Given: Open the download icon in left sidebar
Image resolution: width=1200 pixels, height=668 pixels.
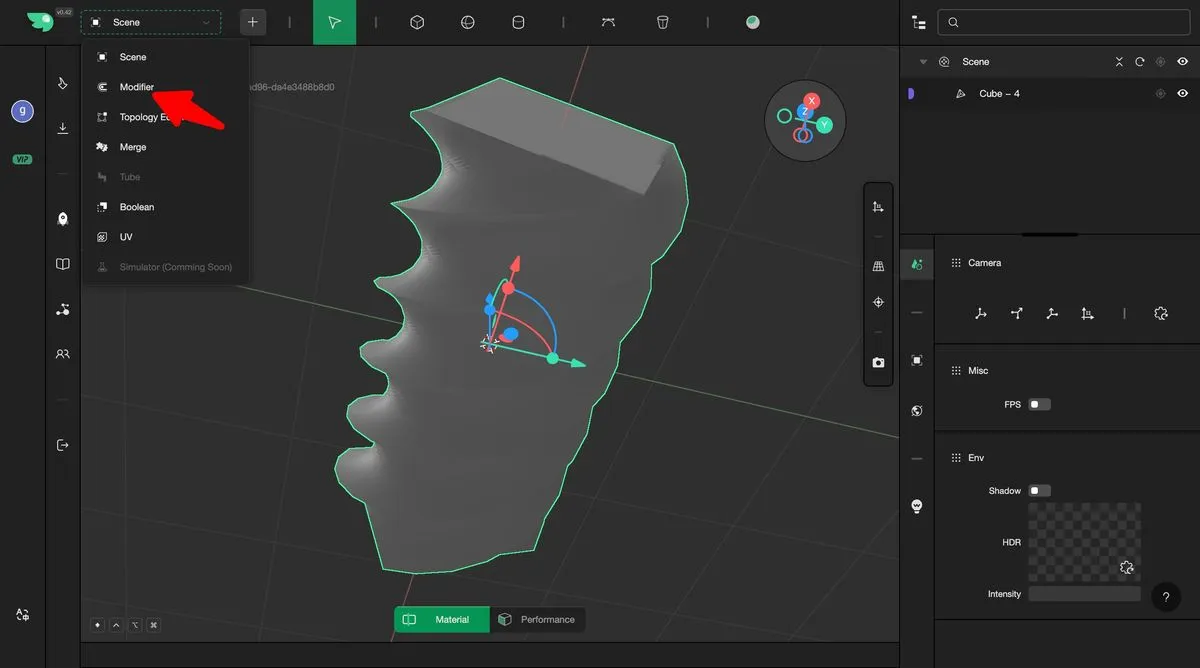Looking at the screenshot, I should (63, 128).
